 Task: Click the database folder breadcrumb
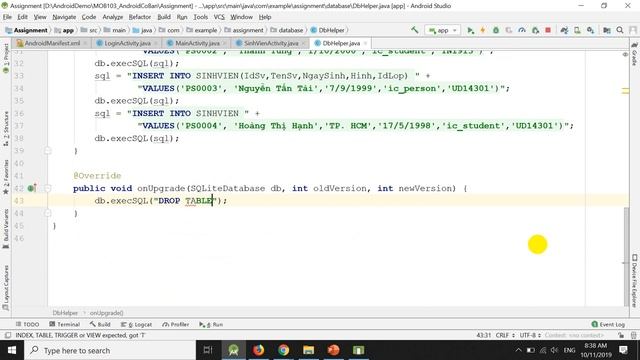[287, 30]
